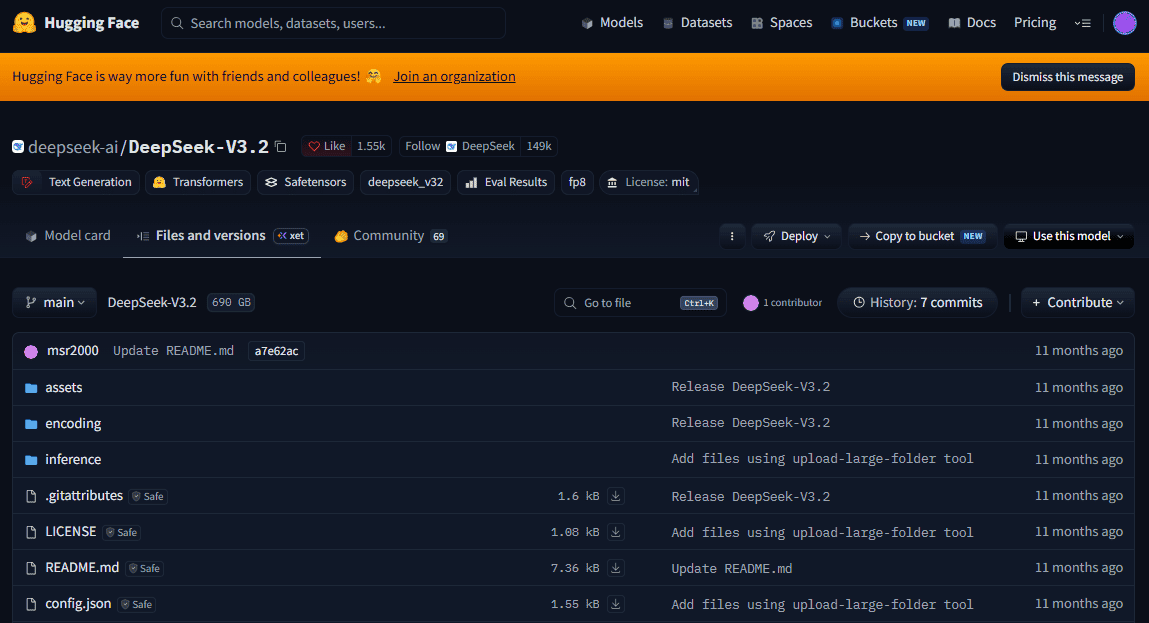
Task: Focus the search models input
Action: [x=333, y=23]
